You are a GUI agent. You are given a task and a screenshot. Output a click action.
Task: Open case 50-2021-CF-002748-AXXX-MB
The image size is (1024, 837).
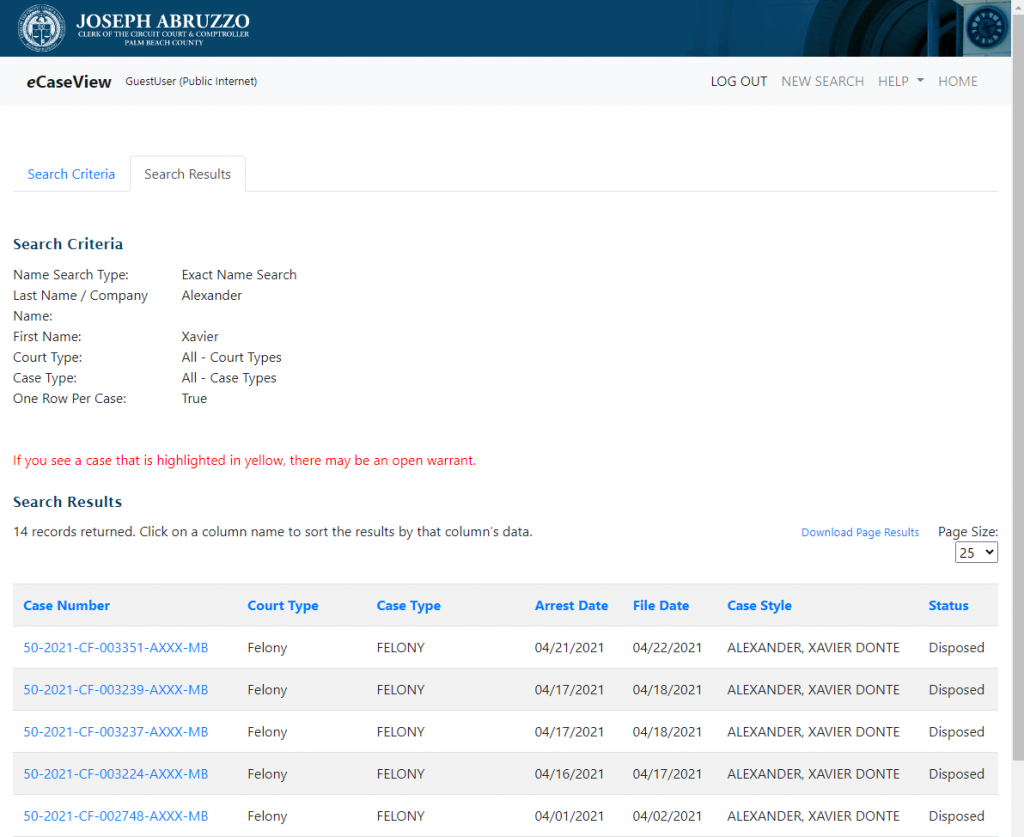116,816
